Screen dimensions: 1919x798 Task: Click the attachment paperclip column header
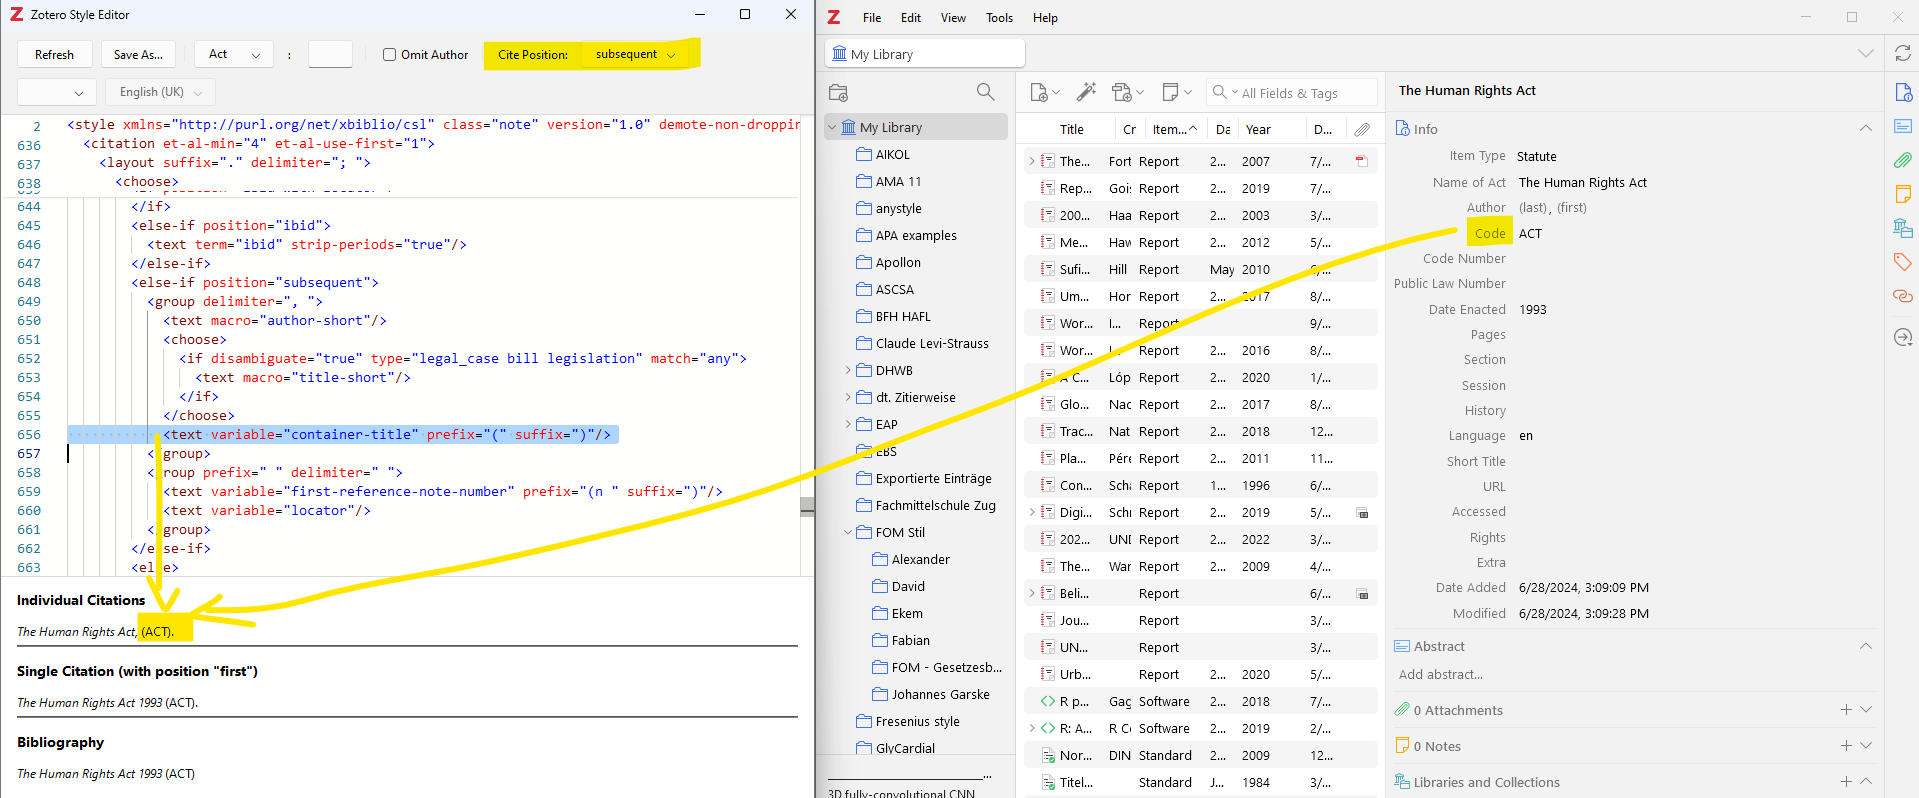1362,129
